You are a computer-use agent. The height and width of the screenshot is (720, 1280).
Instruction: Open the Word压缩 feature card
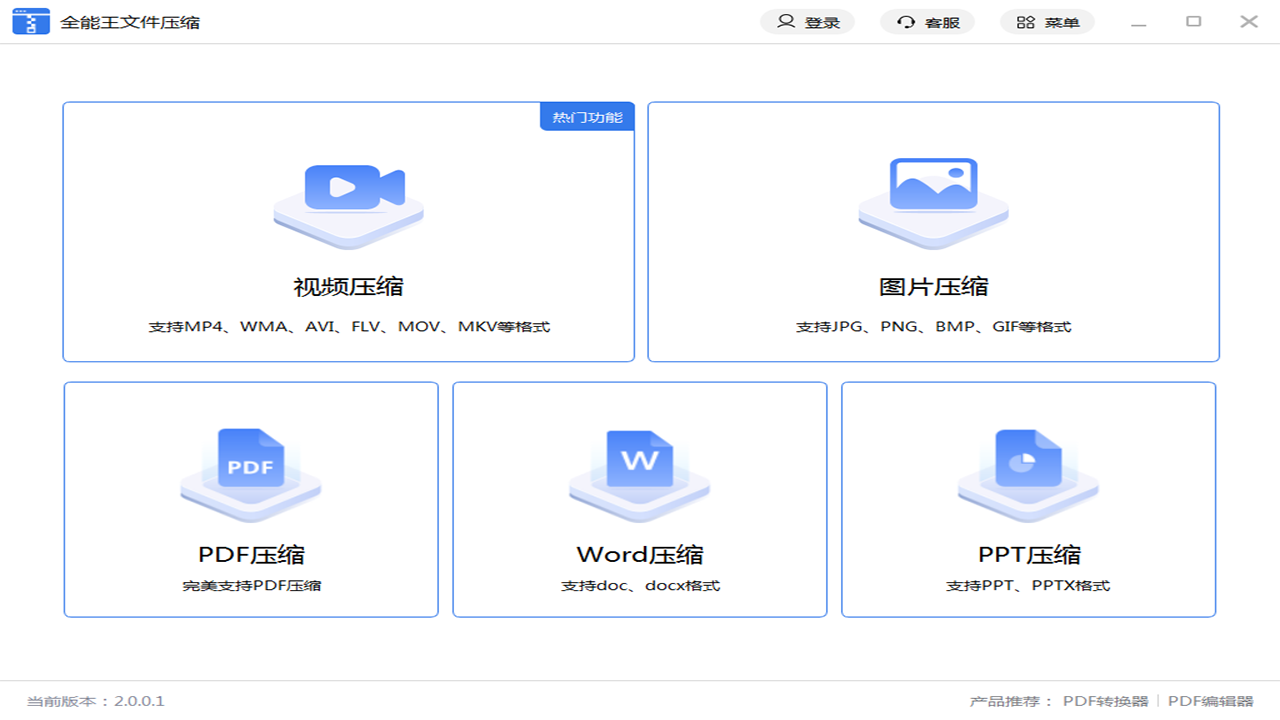point(639,498)
